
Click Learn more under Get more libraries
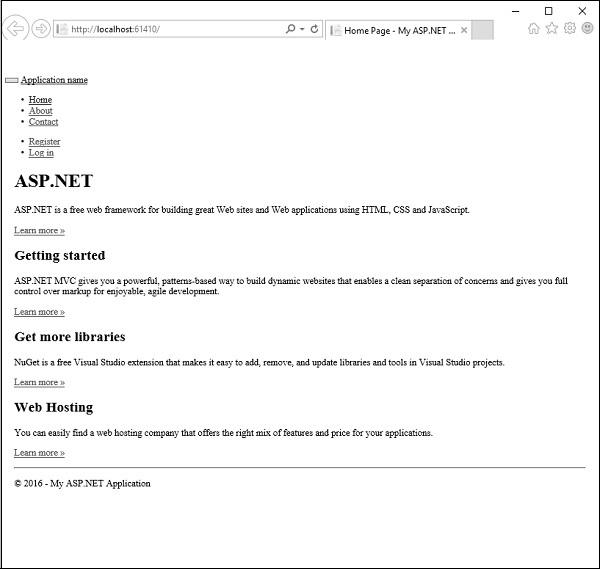coord(39,382)
